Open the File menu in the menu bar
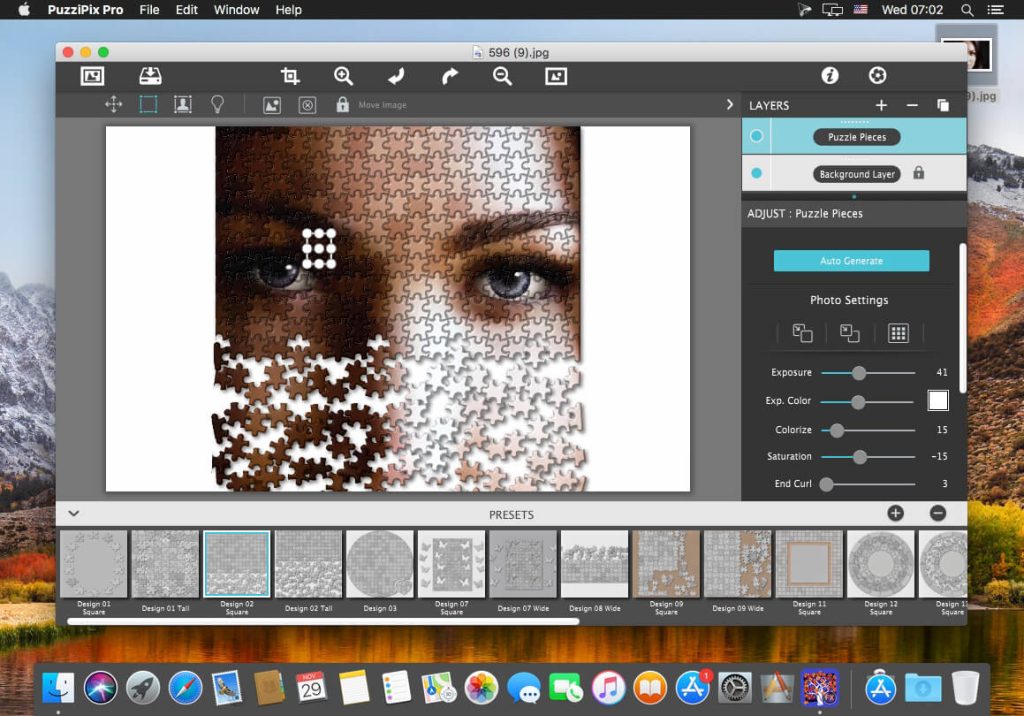This screenshot has width=1024, height=716. pos(149,10)
